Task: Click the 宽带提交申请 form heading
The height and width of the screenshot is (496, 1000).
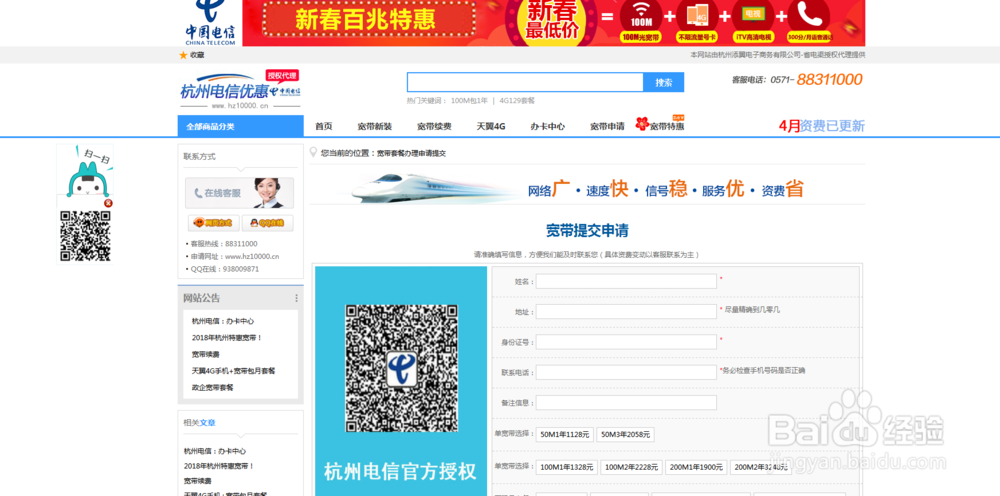Action: 587,231
